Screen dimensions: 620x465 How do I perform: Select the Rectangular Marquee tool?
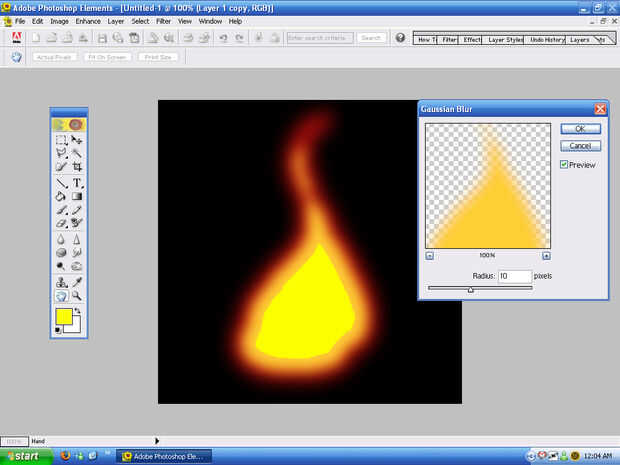[x=61, y=140]
